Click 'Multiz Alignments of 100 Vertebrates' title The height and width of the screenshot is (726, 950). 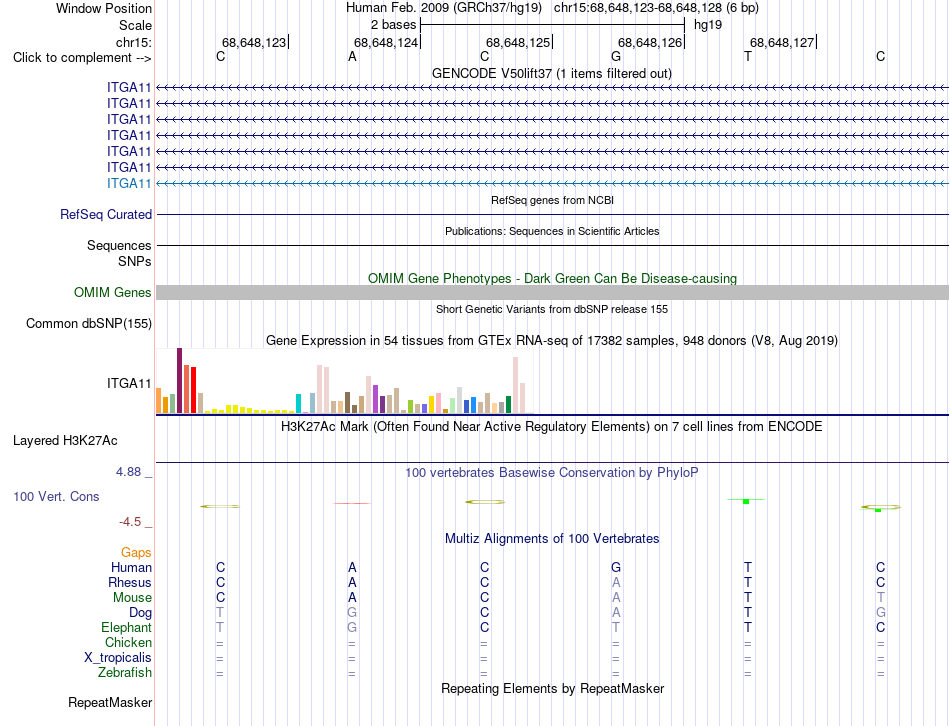[552, 538]
